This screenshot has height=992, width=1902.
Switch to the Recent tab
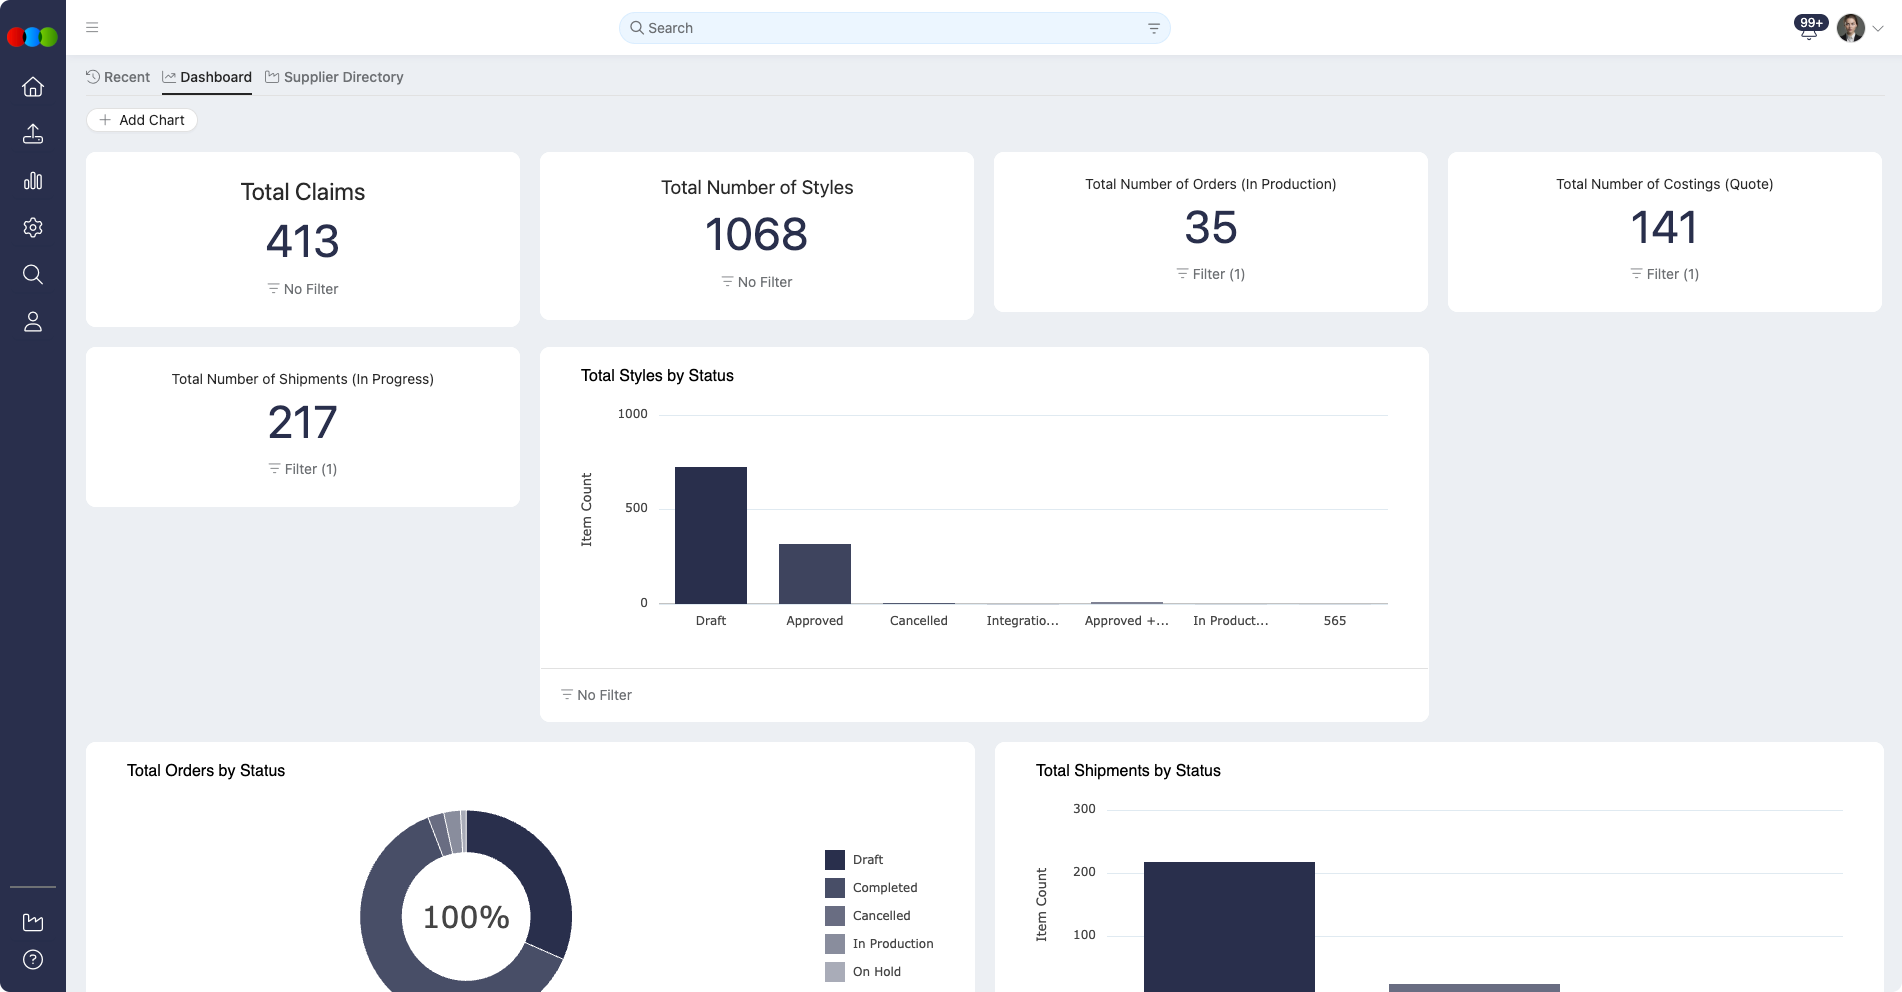tap(118, 77)
